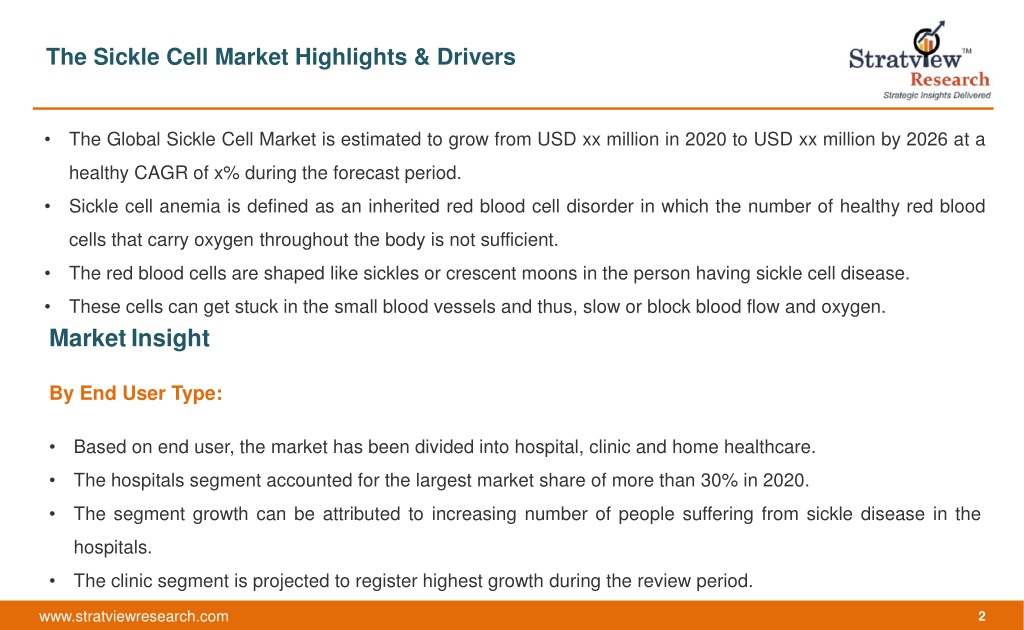This screenshot has width=1024, height=630.
Task: Click the red Research word in logo
Action: pos(950,80)
